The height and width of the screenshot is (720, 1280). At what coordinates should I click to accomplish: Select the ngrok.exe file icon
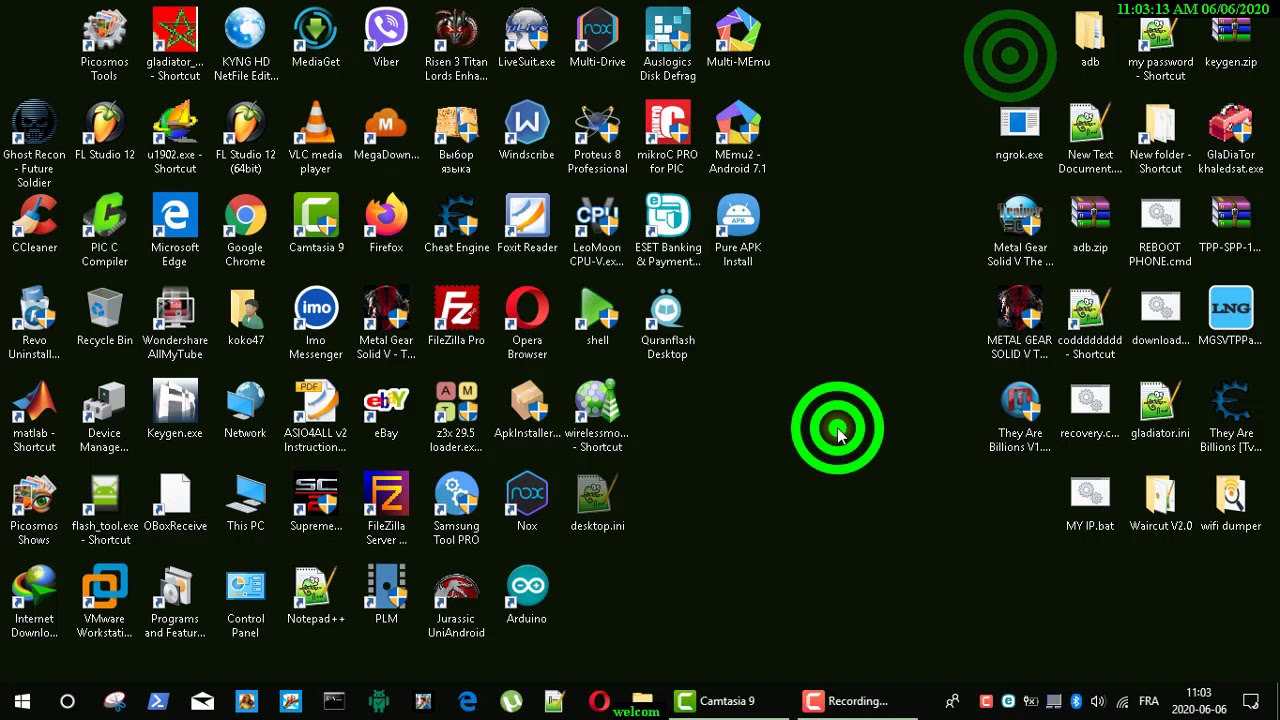coord(1020,131)
